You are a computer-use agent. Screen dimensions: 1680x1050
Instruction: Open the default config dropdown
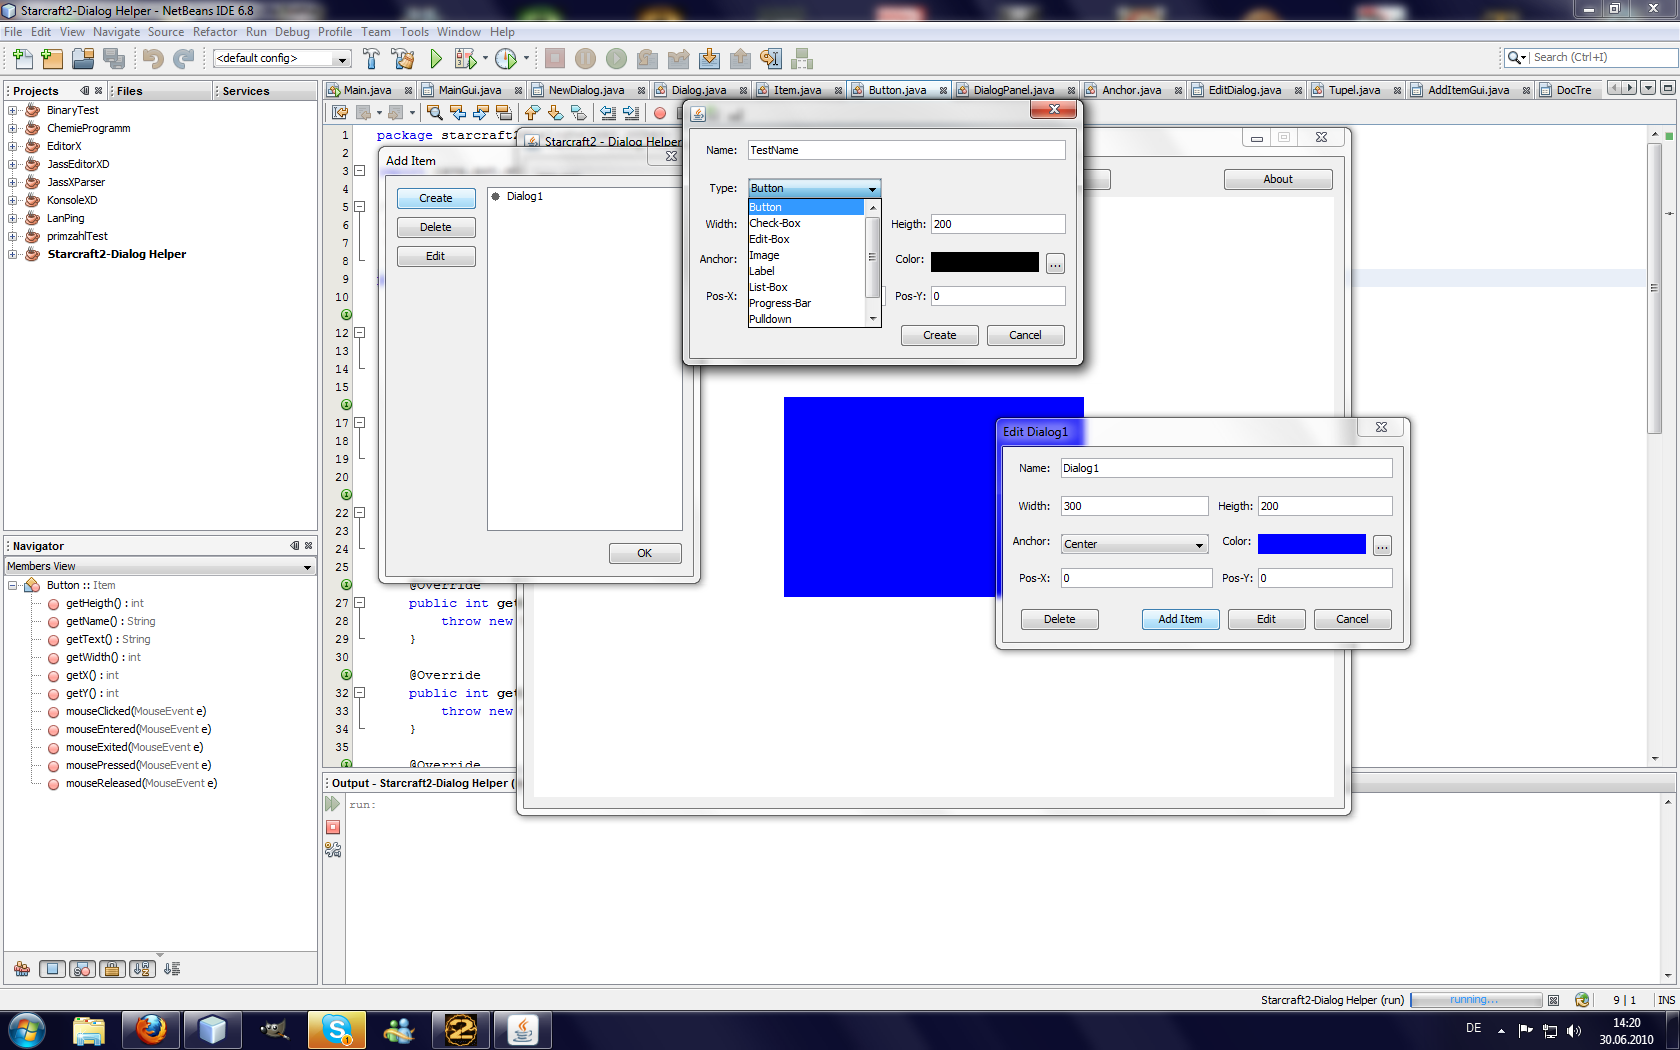[282, 58]
